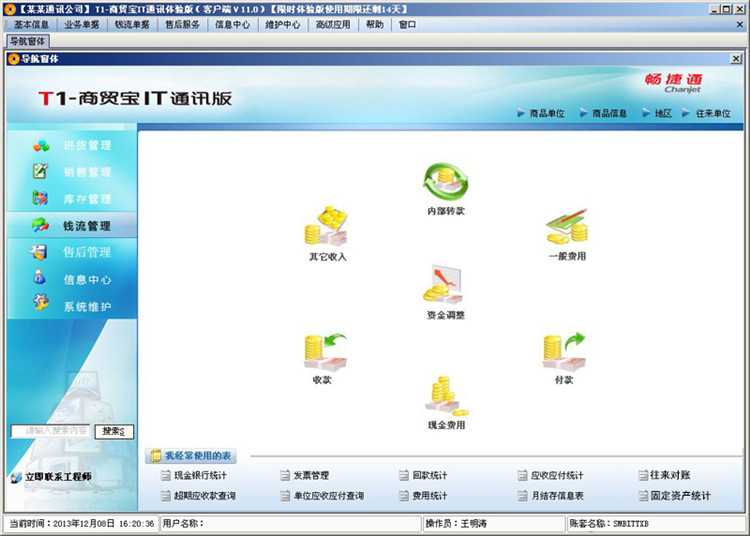Screen dimensions: 750x536
Task: Open the 维护中心 menu
Action: (283, 24)
